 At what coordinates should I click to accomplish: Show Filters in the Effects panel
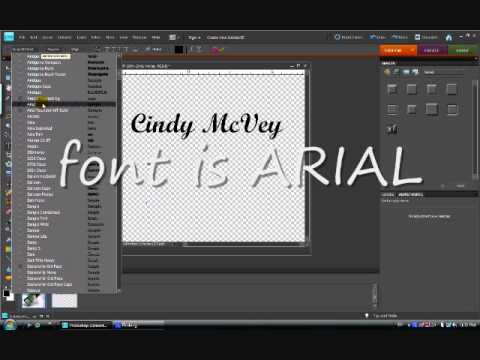[387, 72]
